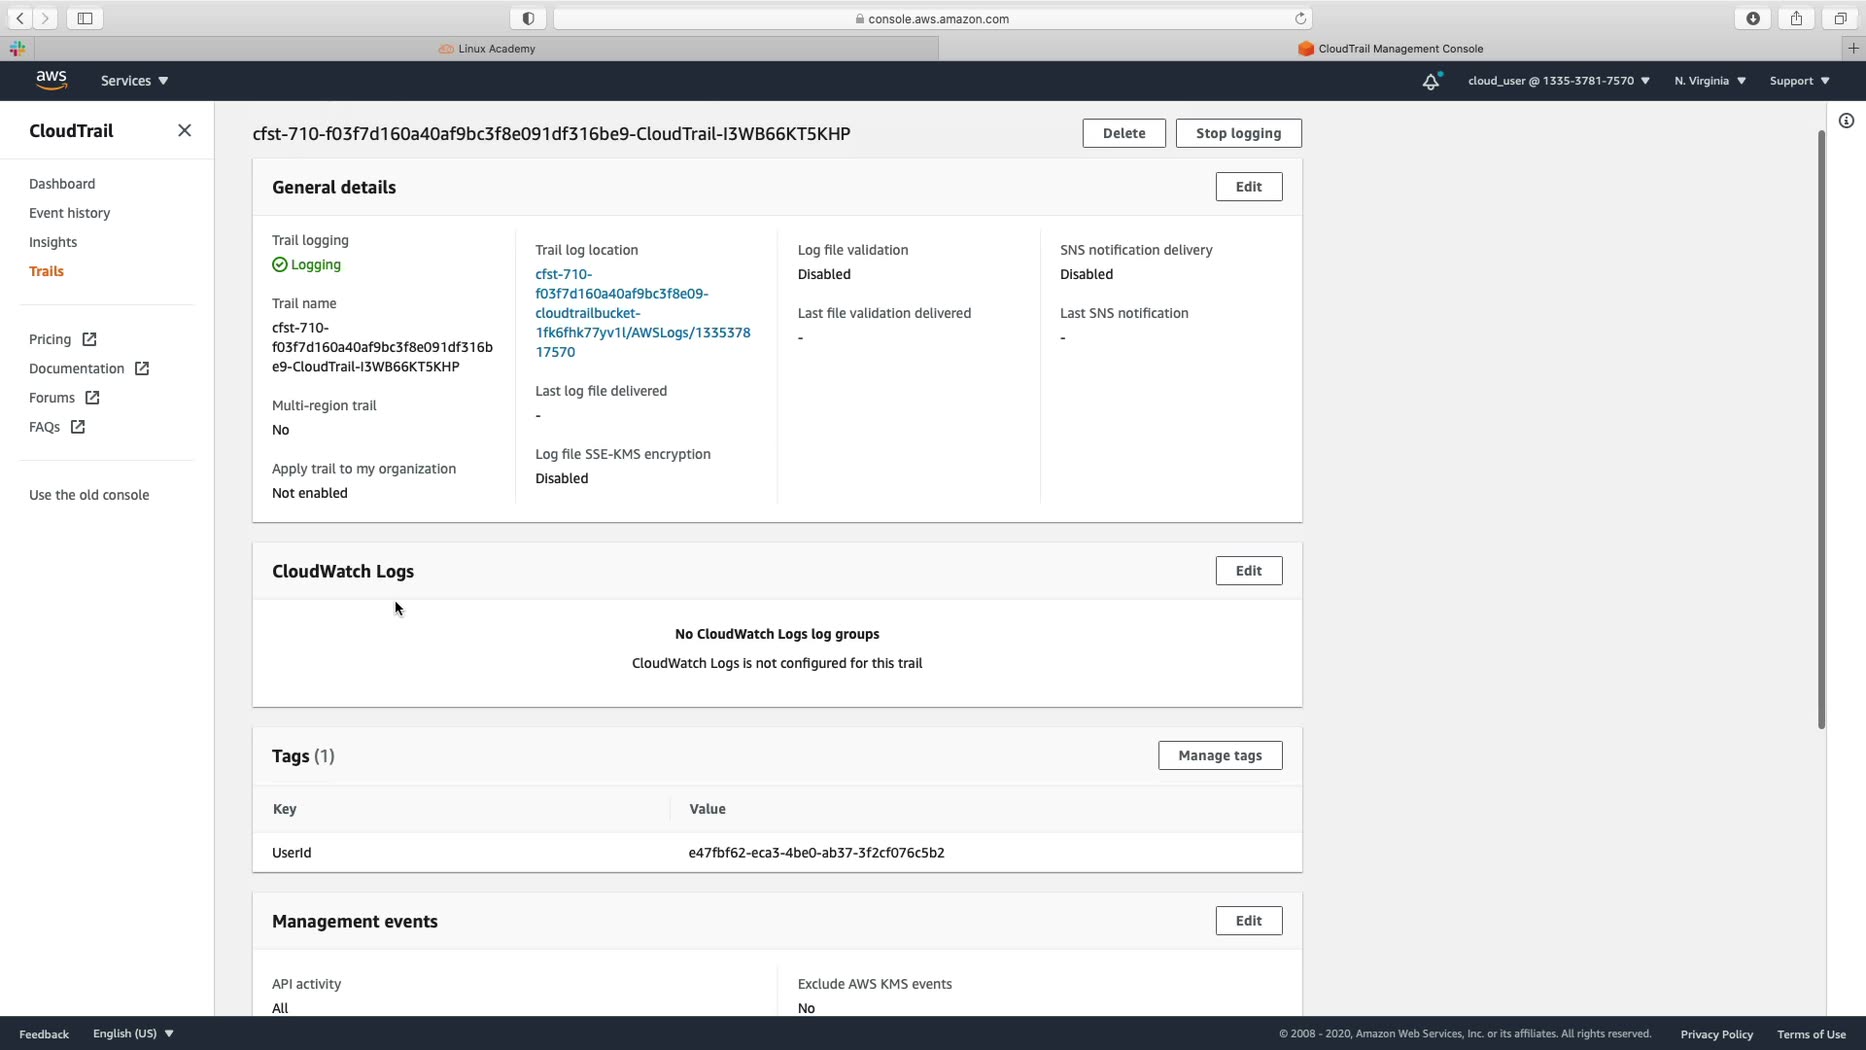Expand the Services dropdown menu
Image resolution: width=1866 pixels, height=1050 pixels.
(134, 81)
